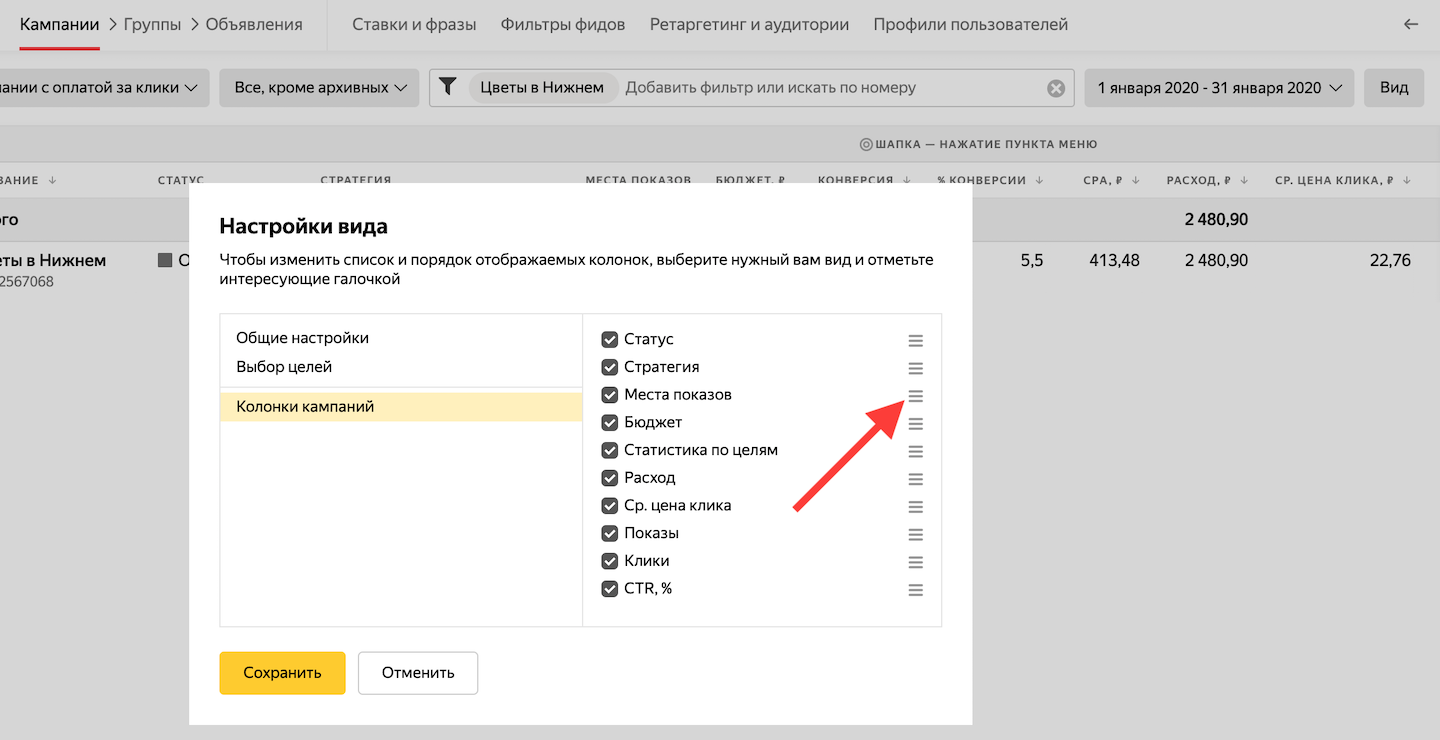
Task: Click drag handle icon for Показы row
Action: 915,534
